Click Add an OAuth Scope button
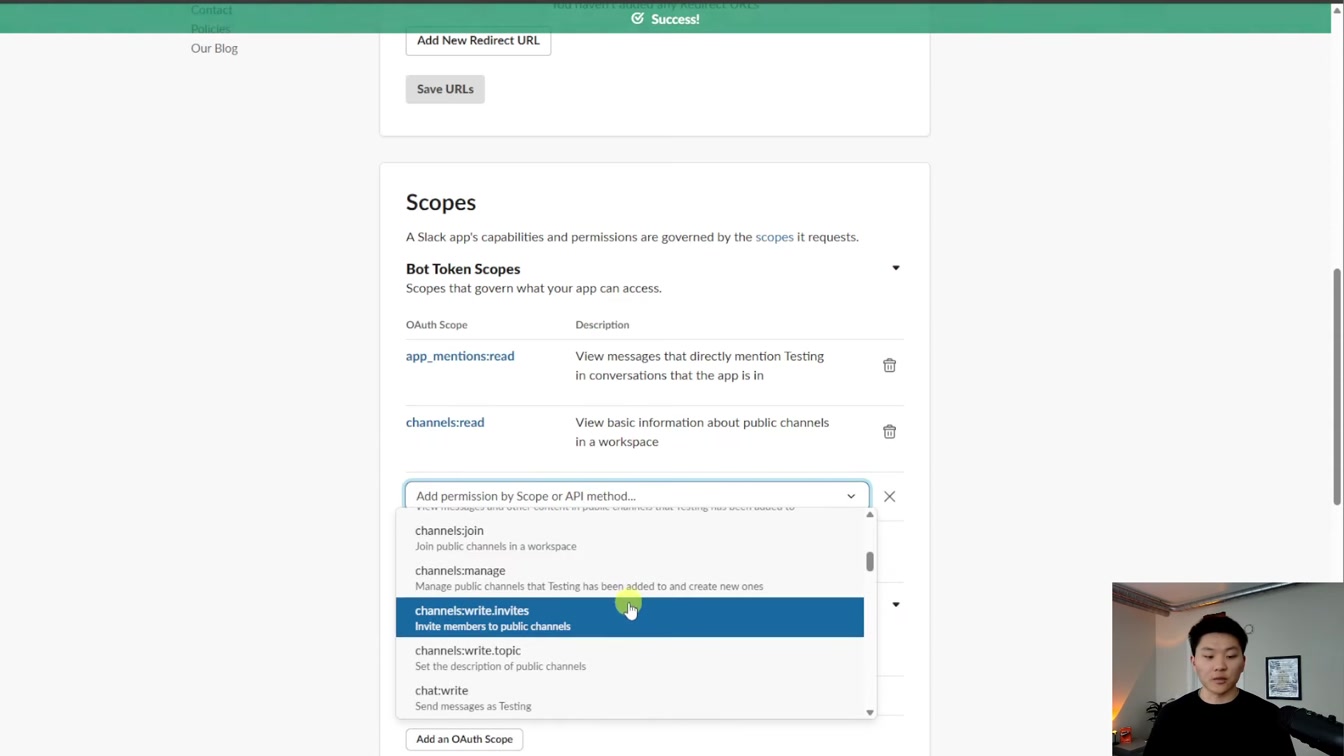Image resolution: width=1344 pixels, height=756 pixels. [464, 739]
